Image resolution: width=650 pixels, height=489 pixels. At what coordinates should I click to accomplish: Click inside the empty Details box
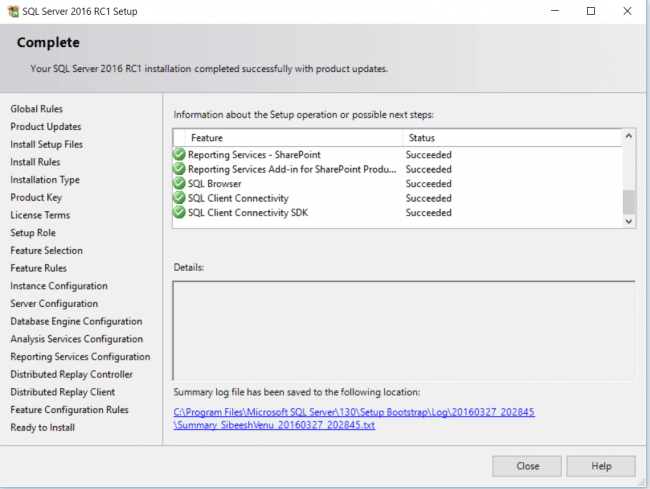point(404,331)
